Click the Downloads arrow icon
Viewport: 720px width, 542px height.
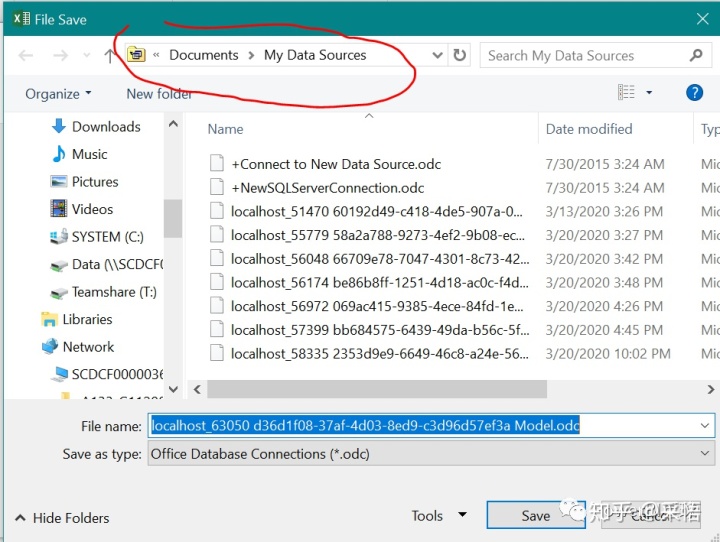coord(59,126)
